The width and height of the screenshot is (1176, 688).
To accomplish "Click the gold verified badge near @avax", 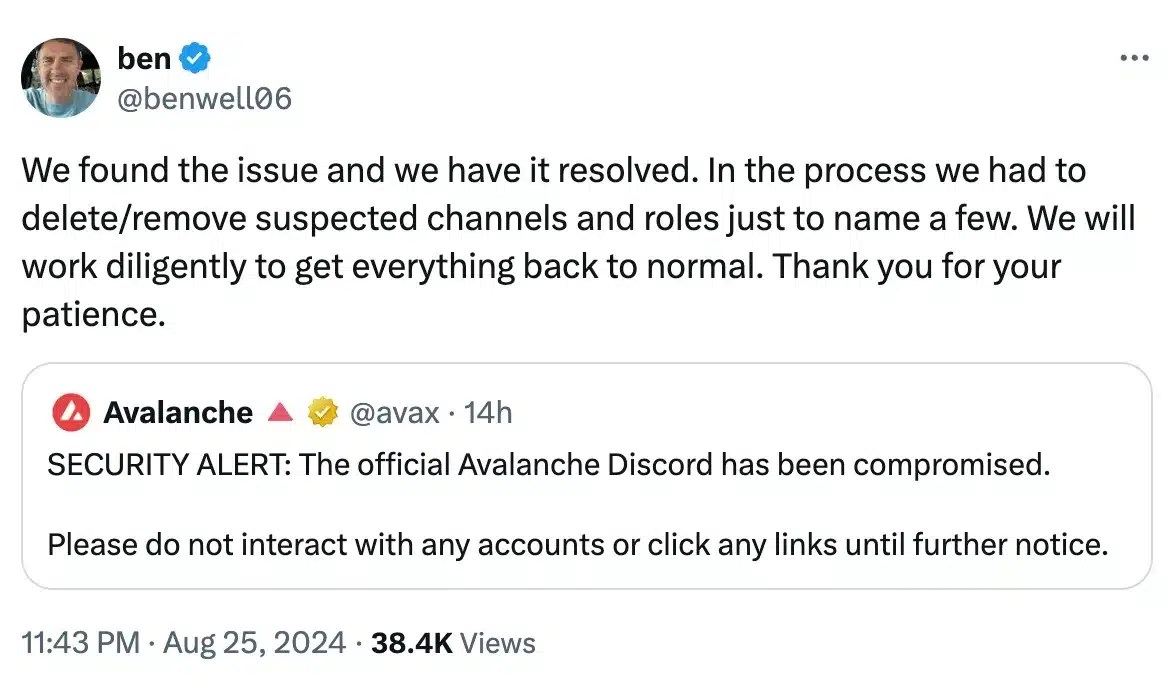I will pyautogui.click(x=322, y=412).
